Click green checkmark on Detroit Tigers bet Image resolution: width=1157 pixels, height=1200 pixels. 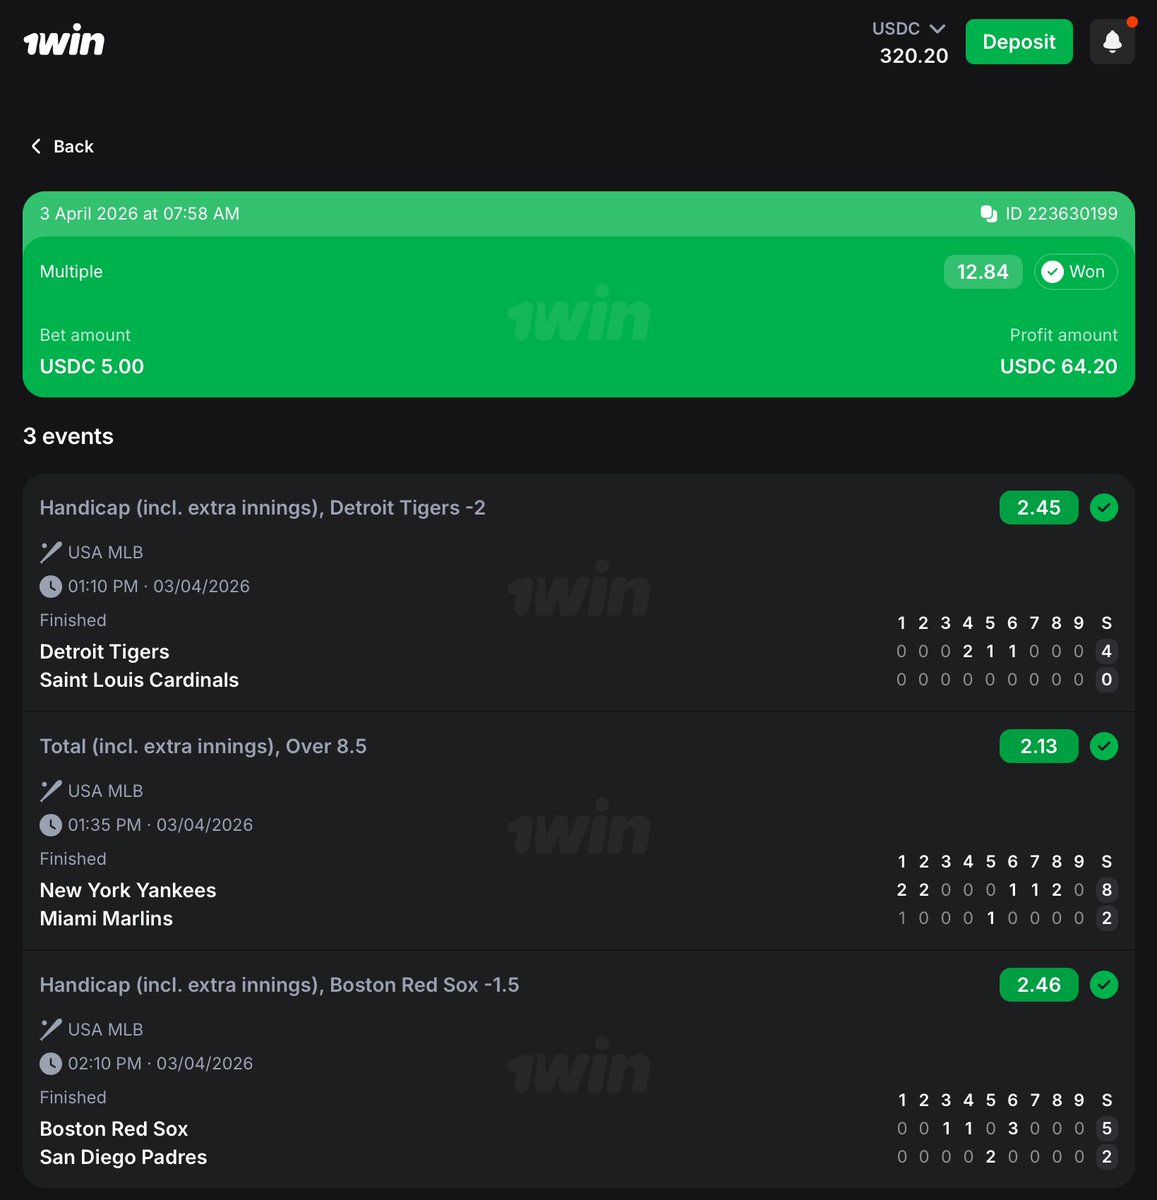point(1104,507)
